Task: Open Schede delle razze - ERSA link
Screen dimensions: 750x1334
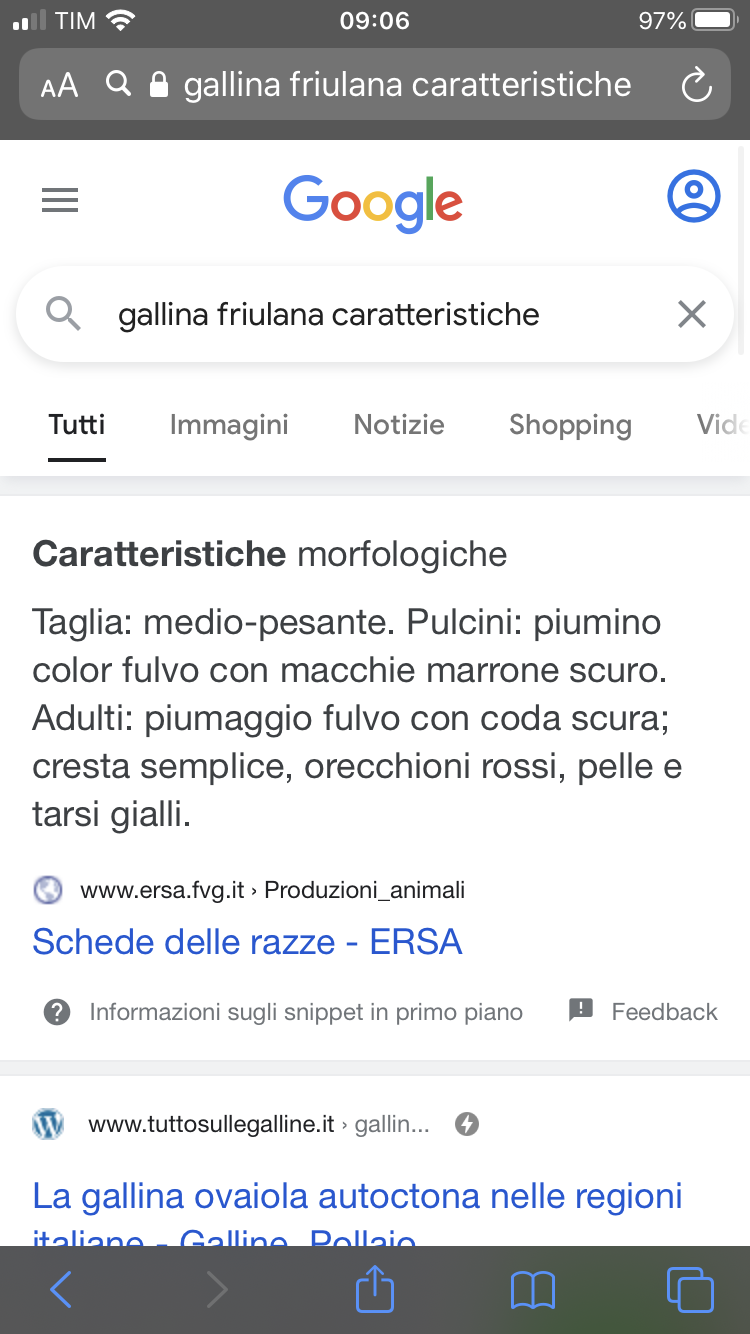Action: (247, 942)
